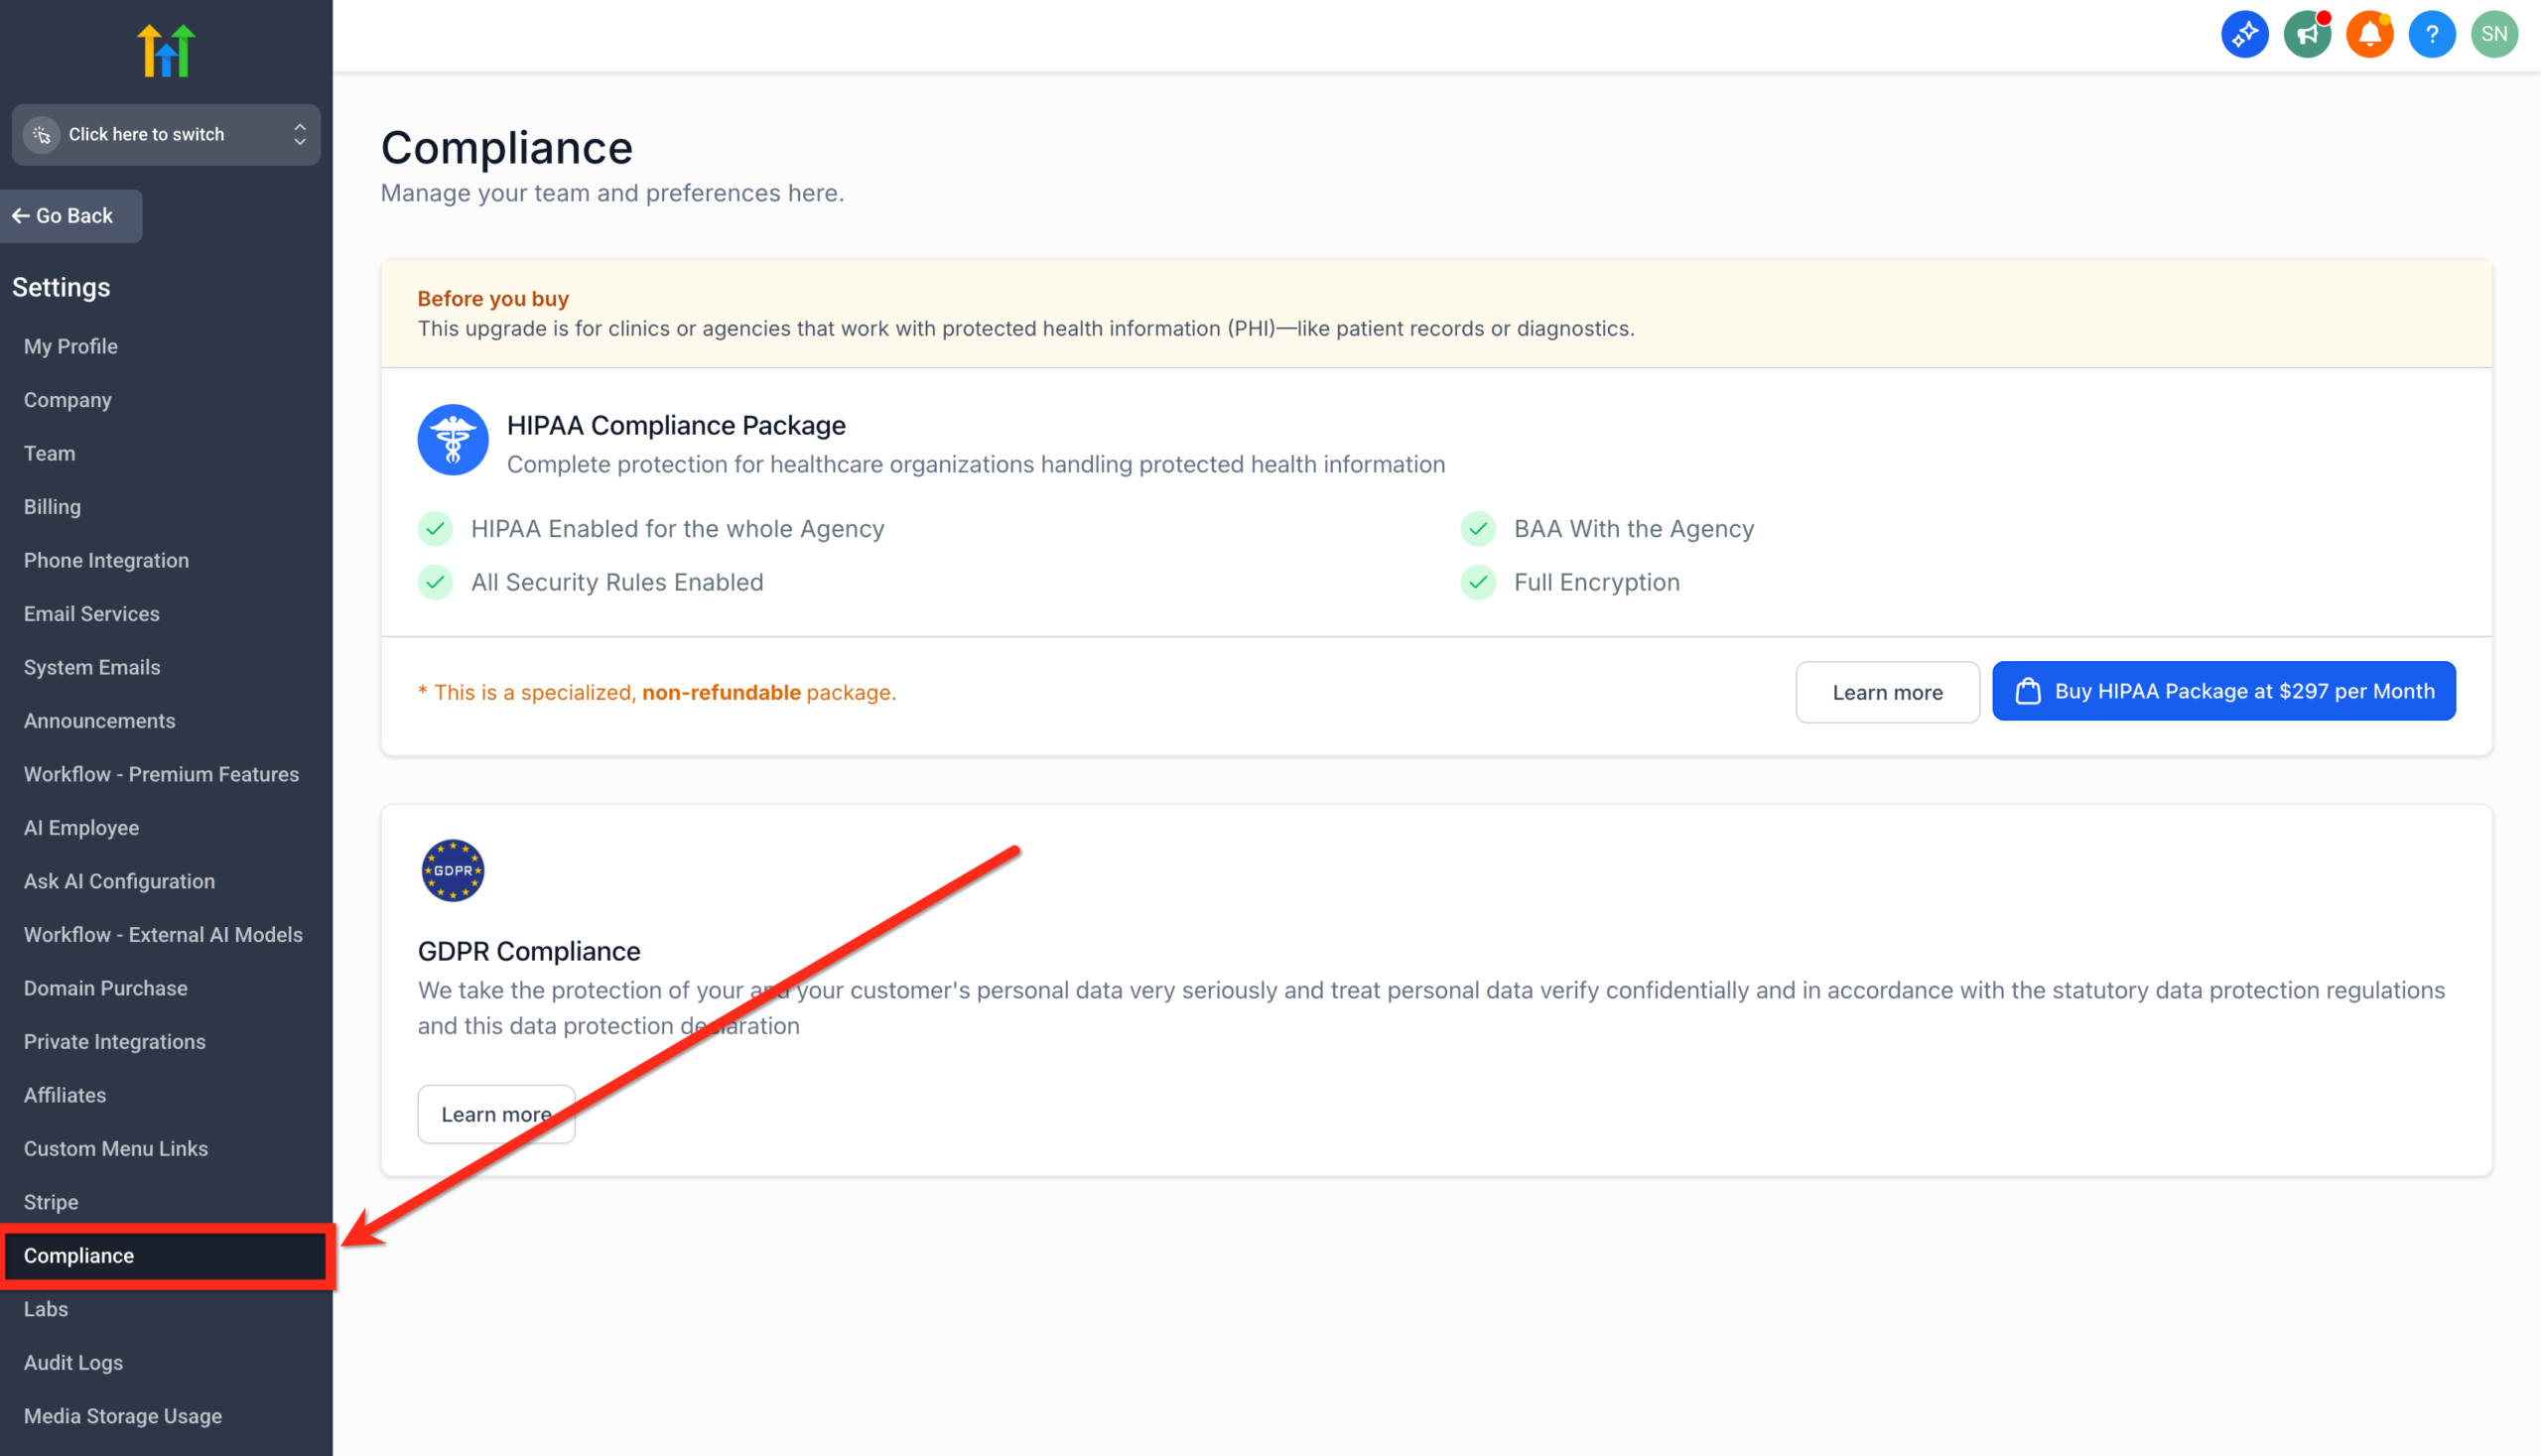Image resolution: width=2541 pixels, height=1456 pixels.
Task: Click the BAA With the Agency checkmark
Action: coord(1478,528)
